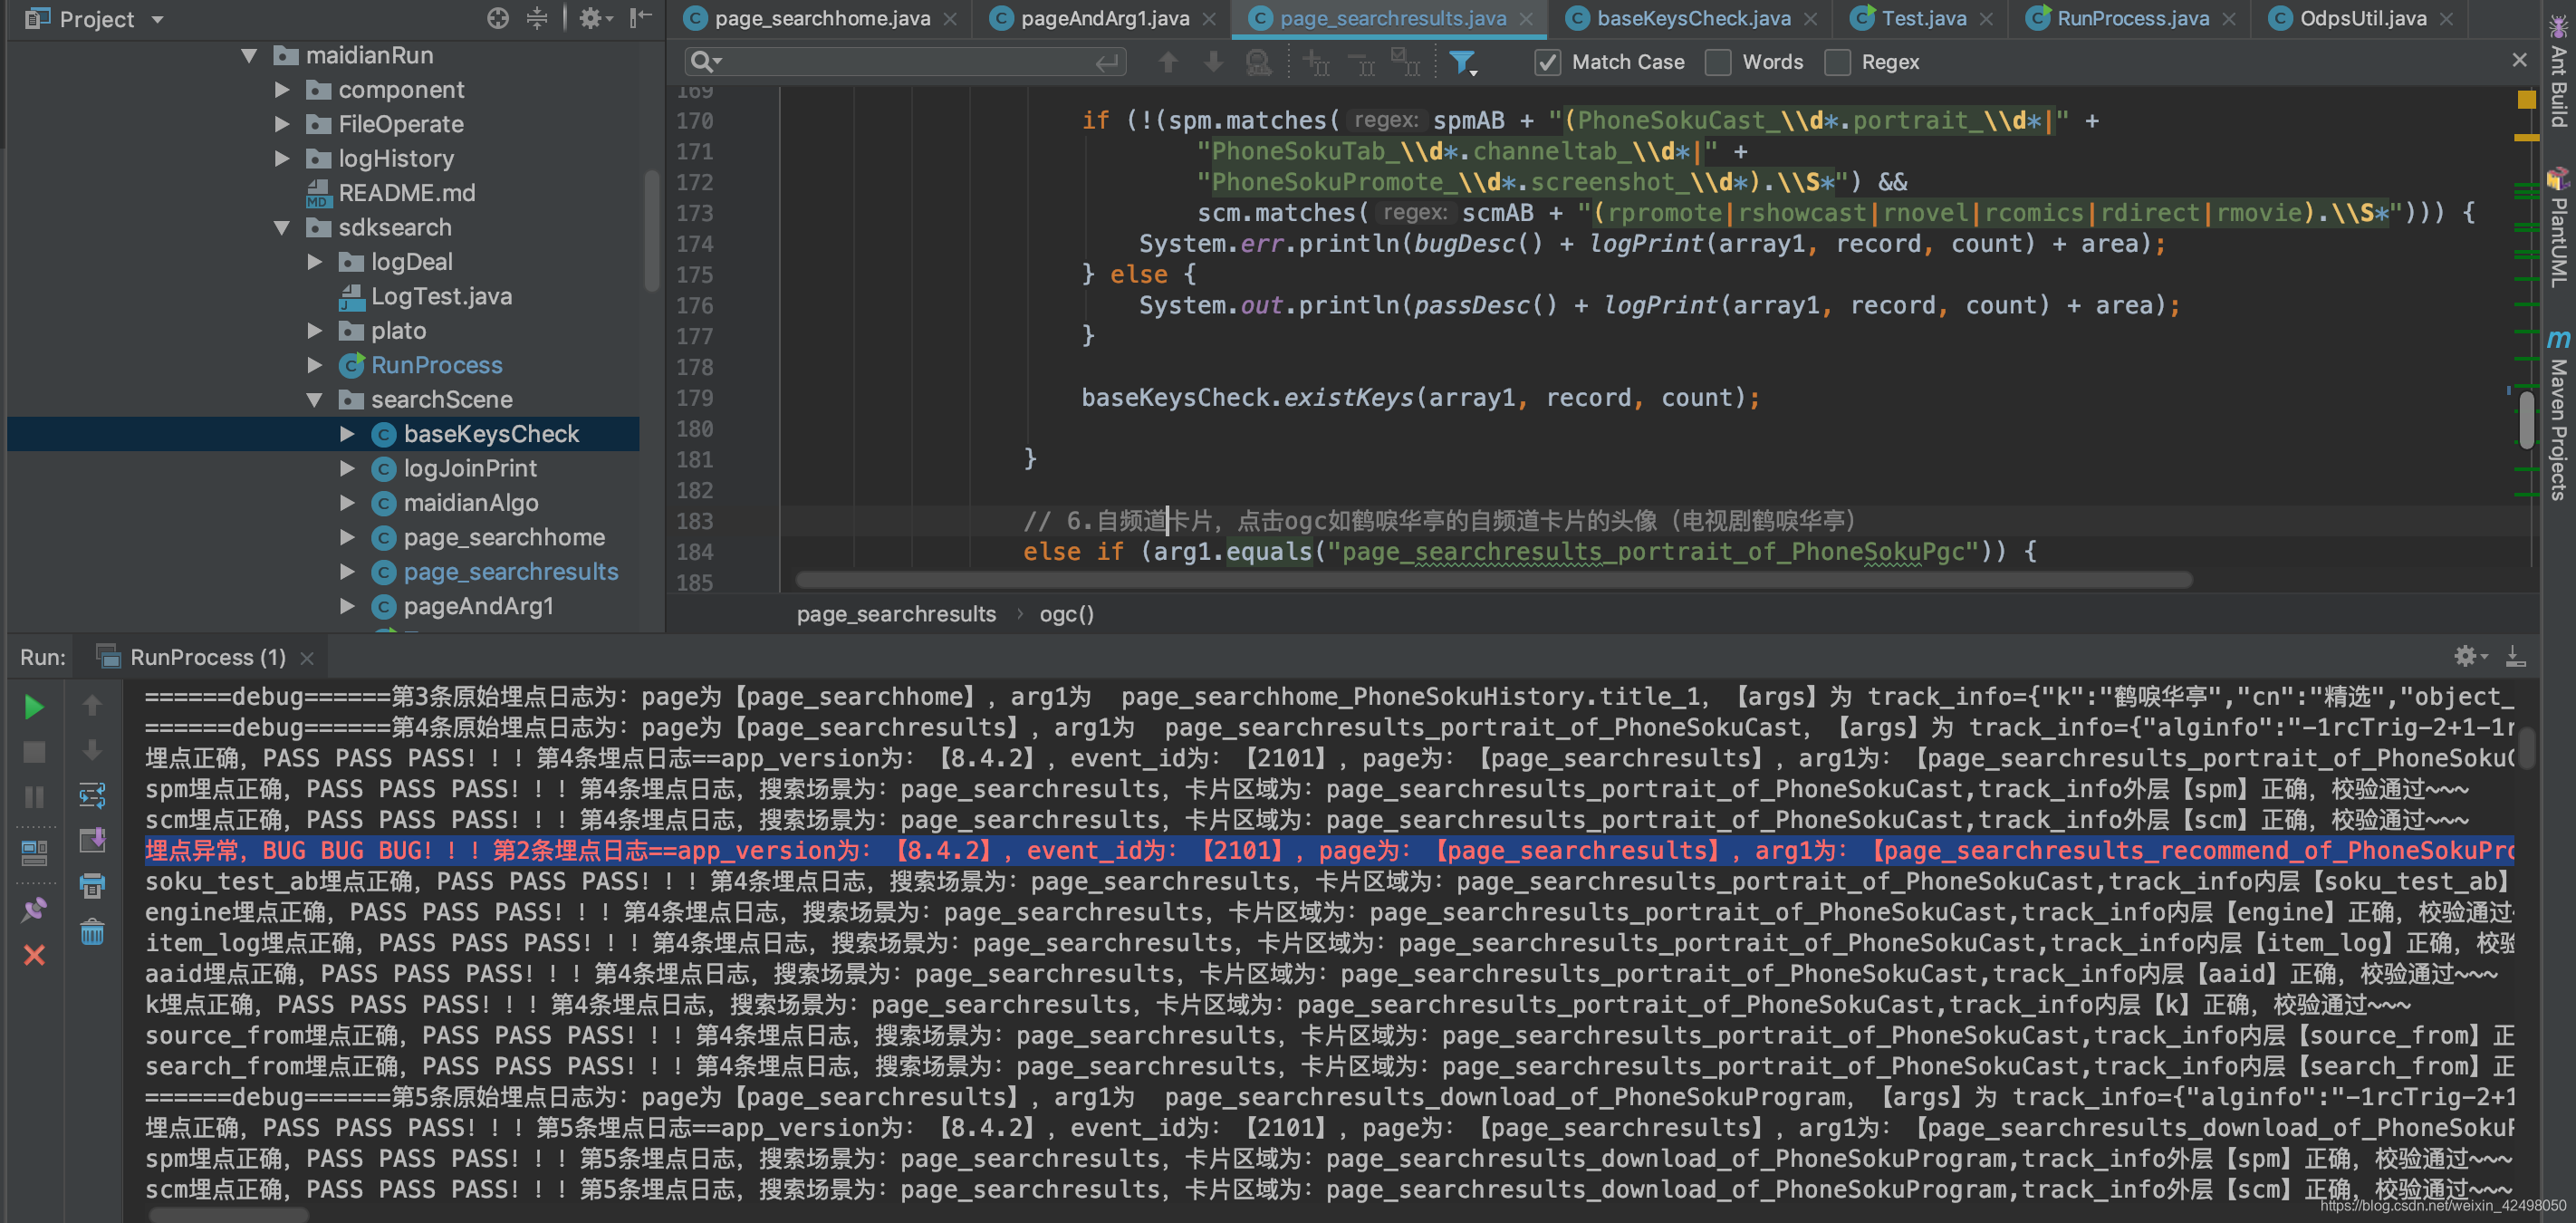Click the green Run button

tap(33, 707)
